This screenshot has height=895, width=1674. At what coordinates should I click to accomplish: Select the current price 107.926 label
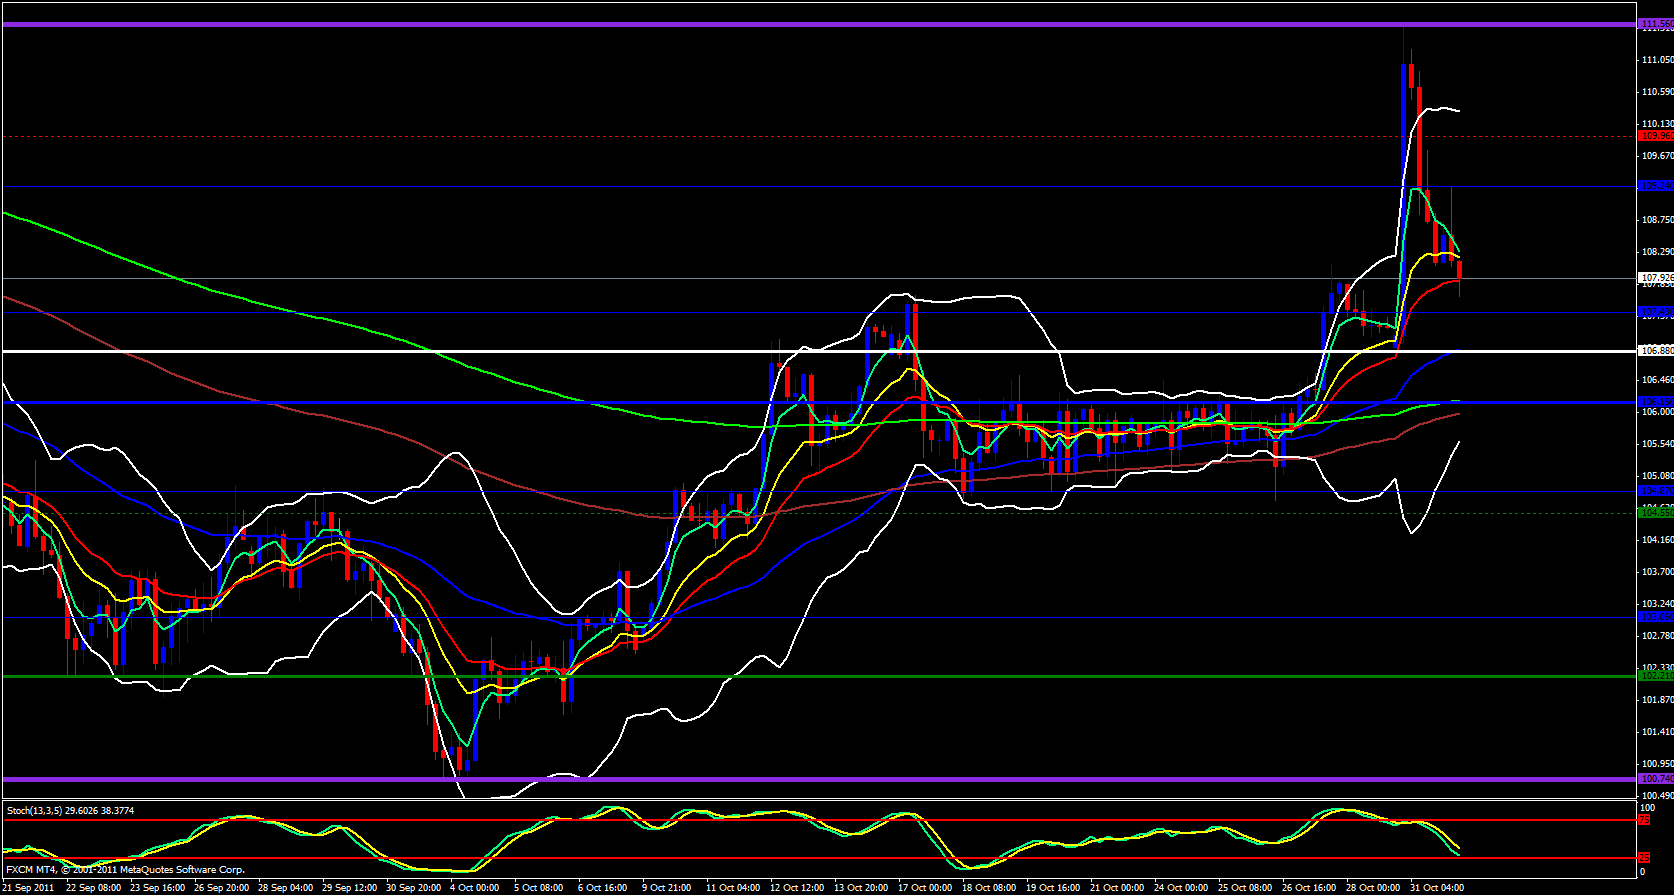click(1655, 278)
